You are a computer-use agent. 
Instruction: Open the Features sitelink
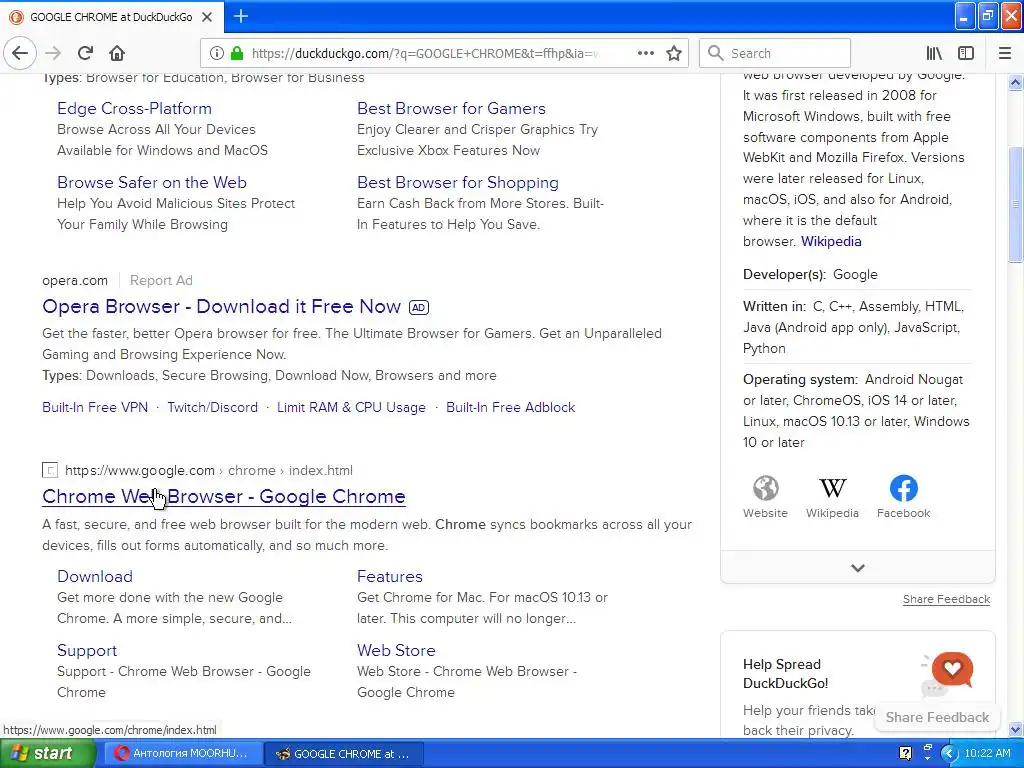pyautogui.click(x=389, y=576)
